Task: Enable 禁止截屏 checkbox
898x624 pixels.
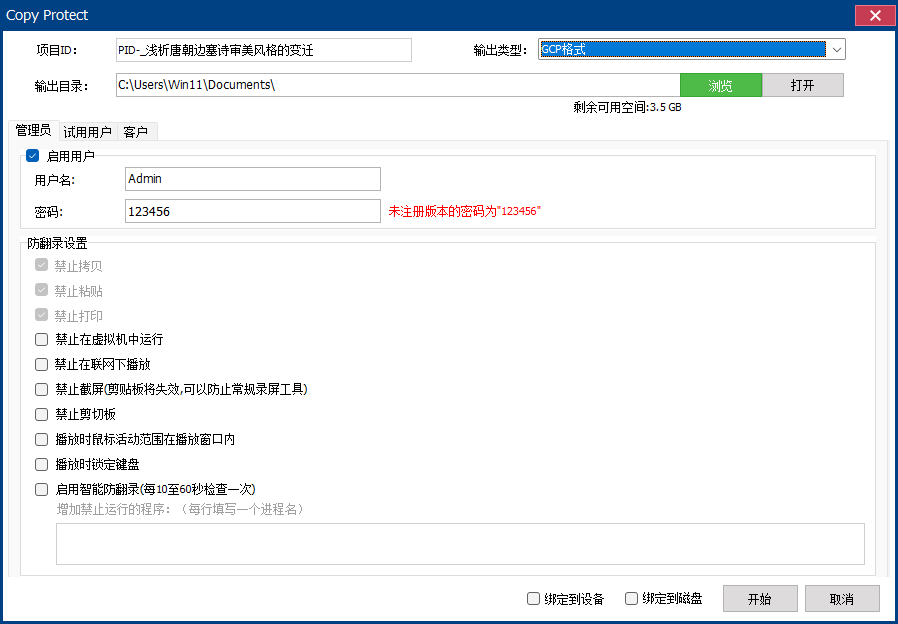Action: [41, 389]
